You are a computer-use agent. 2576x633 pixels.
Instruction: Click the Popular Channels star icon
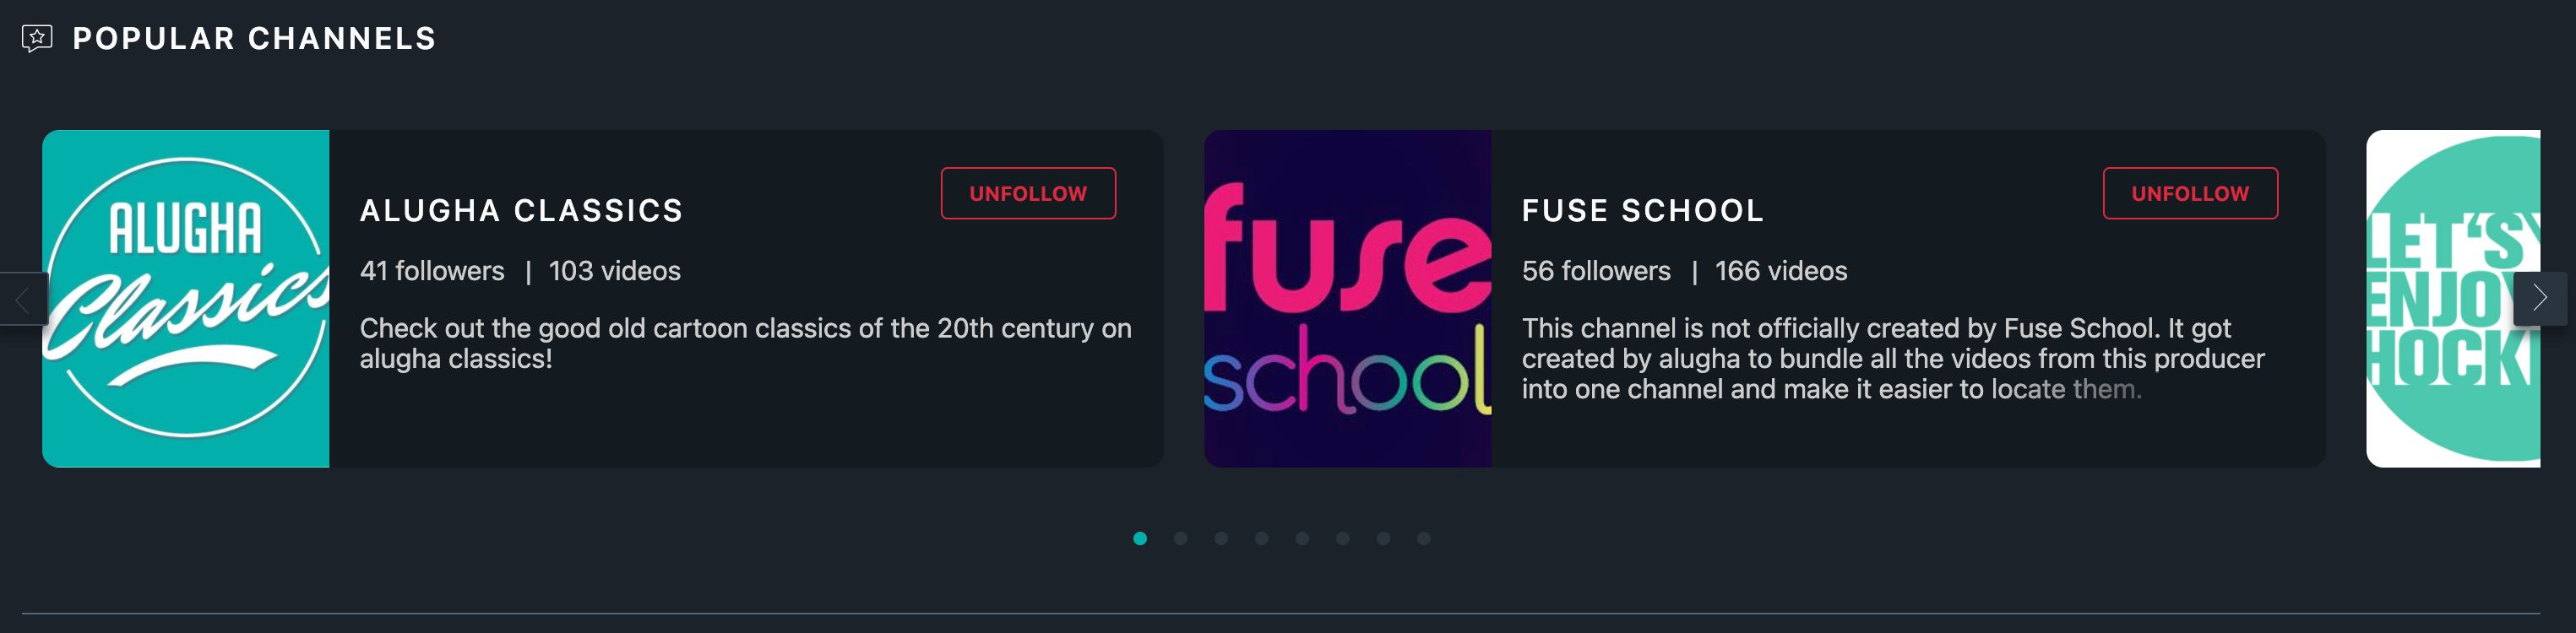click(37, 38)
